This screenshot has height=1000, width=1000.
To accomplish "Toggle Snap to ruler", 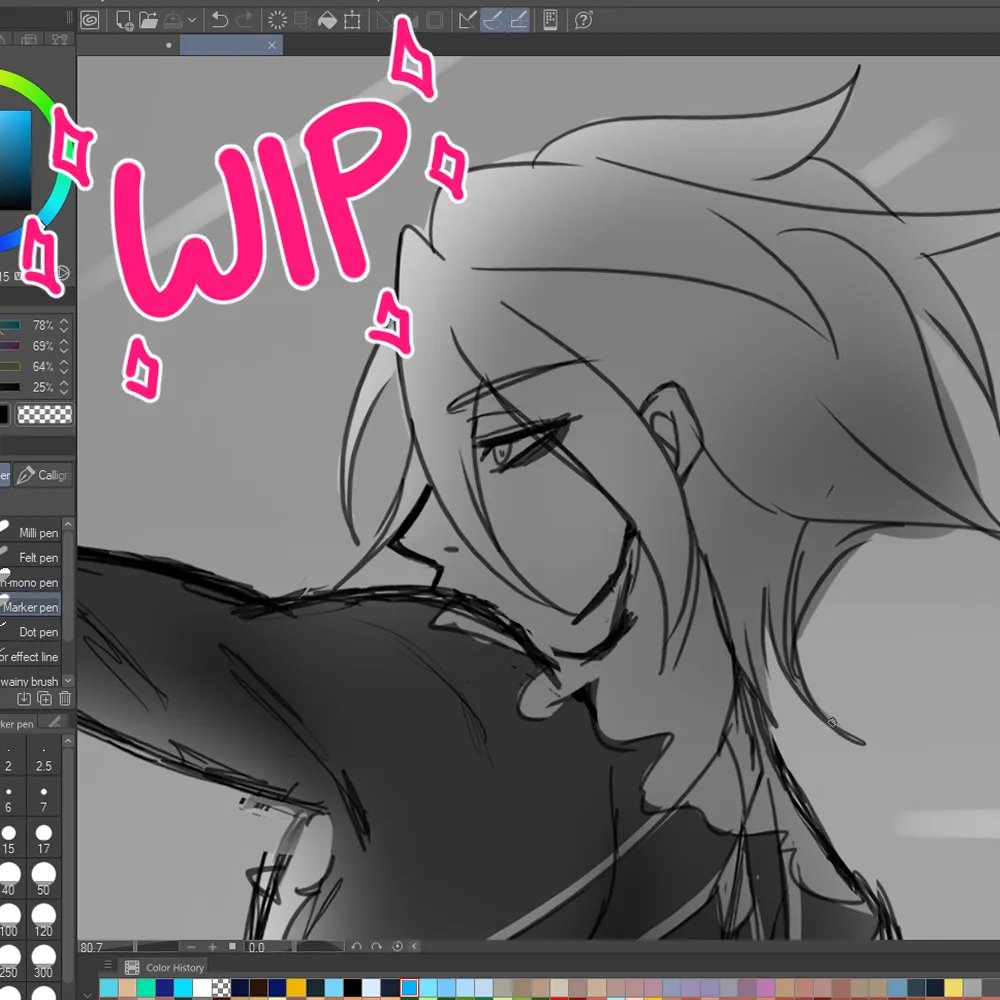I will coord(468,20).
